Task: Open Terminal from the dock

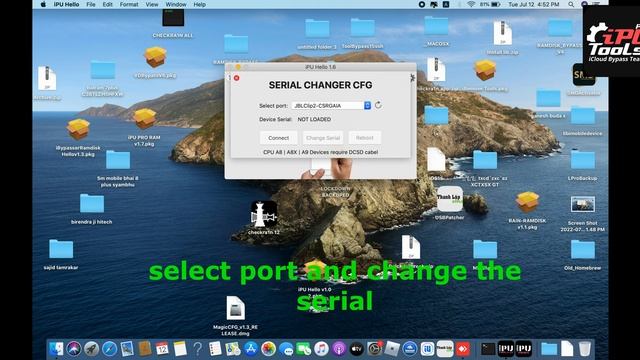Action: (x=488, y=349)
